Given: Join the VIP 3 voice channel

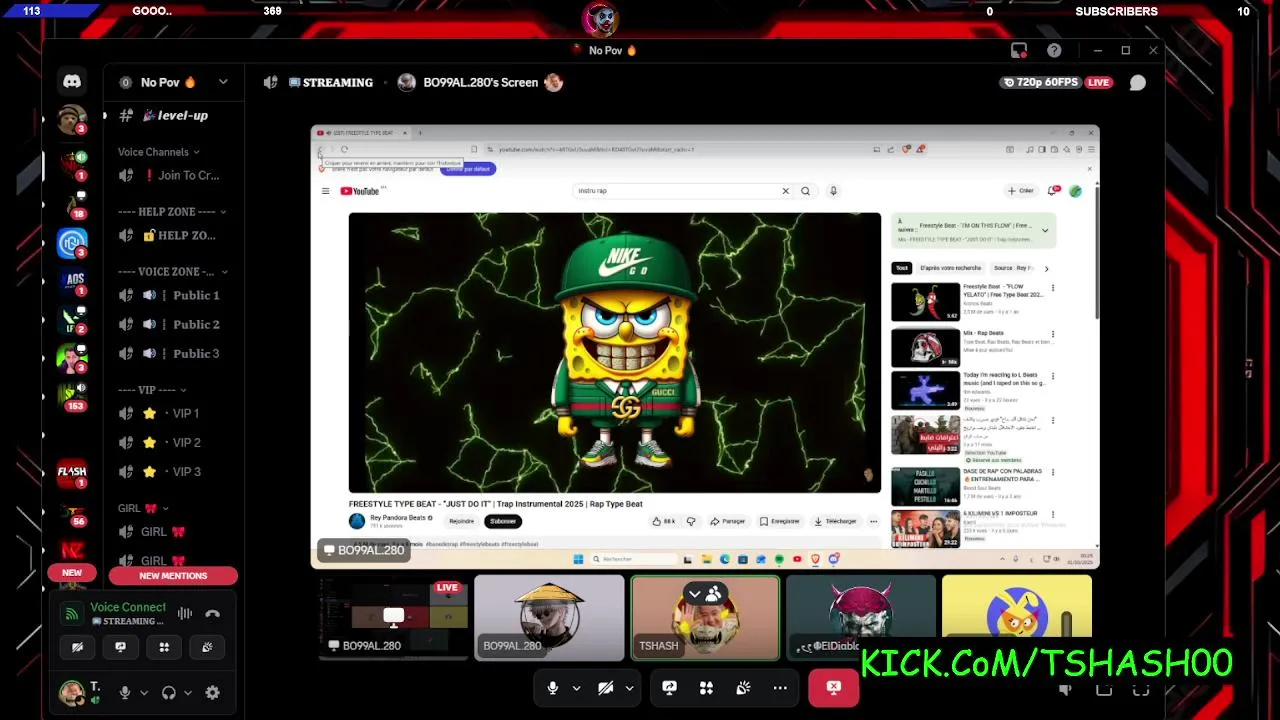Looking at the screenshot, I should (173, 471).
